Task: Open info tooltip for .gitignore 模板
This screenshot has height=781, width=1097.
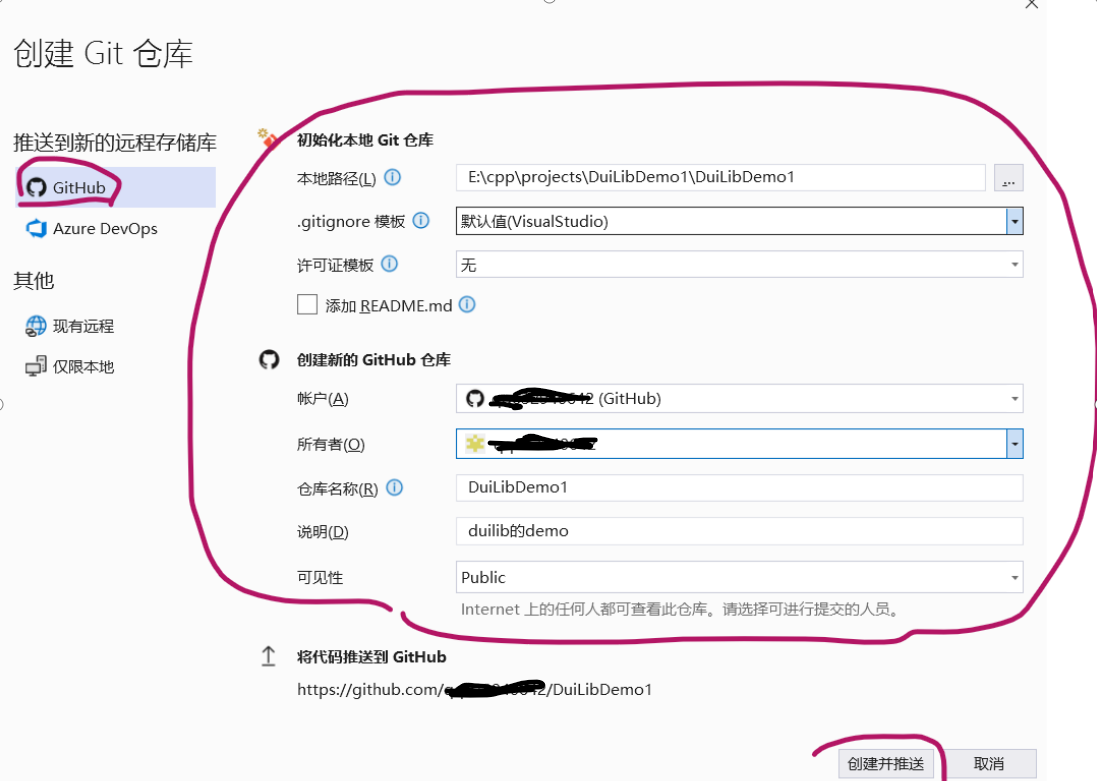Action: [x=420, y=221]
